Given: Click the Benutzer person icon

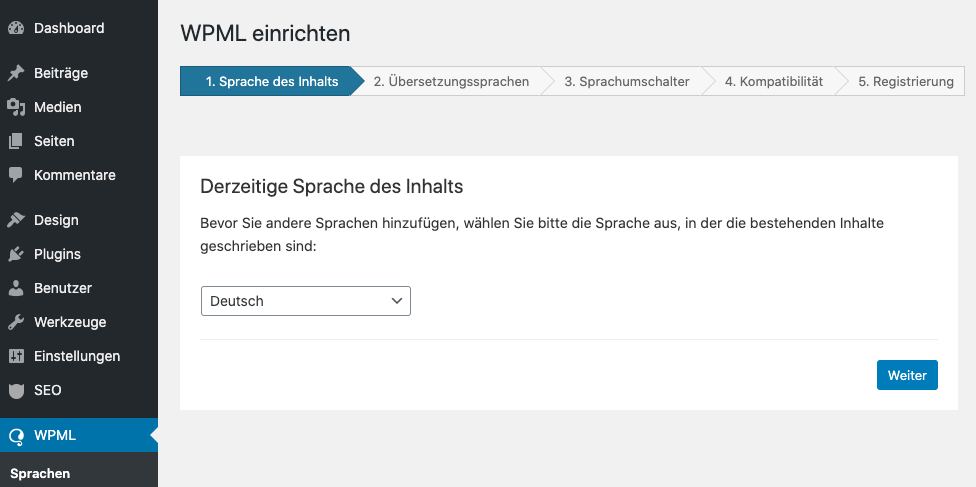Looking at the screenshot, I should (16, 288).
